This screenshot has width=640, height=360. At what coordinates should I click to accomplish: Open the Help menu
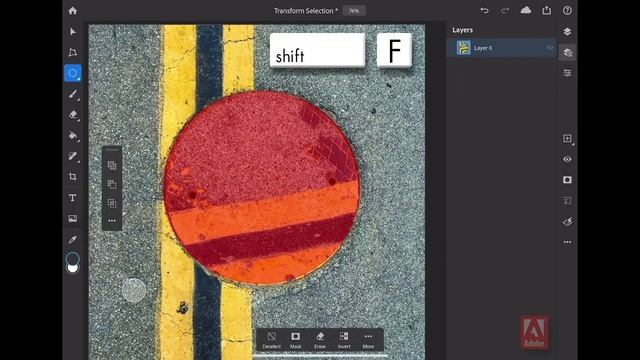point(567,11)
